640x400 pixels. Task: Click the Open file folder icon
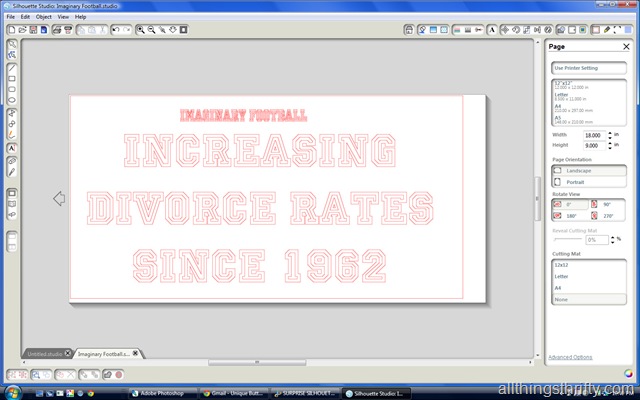pos(22,31)
